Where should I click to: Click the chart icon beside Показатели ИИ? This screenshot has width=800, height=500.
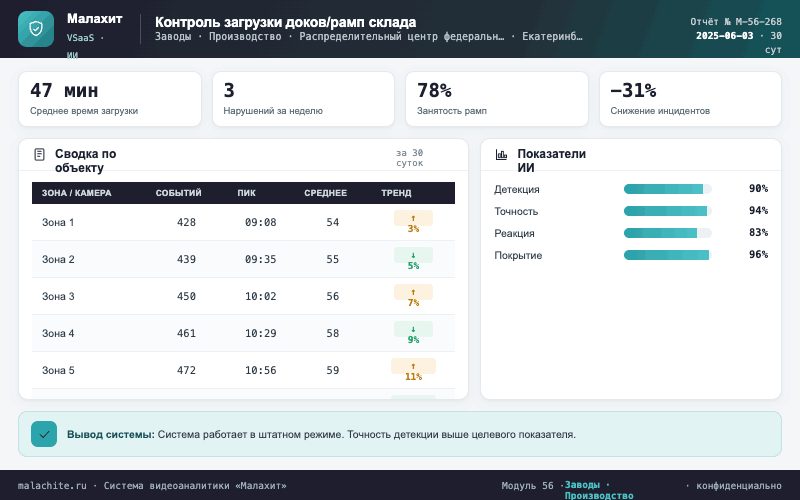click(502, 154)
